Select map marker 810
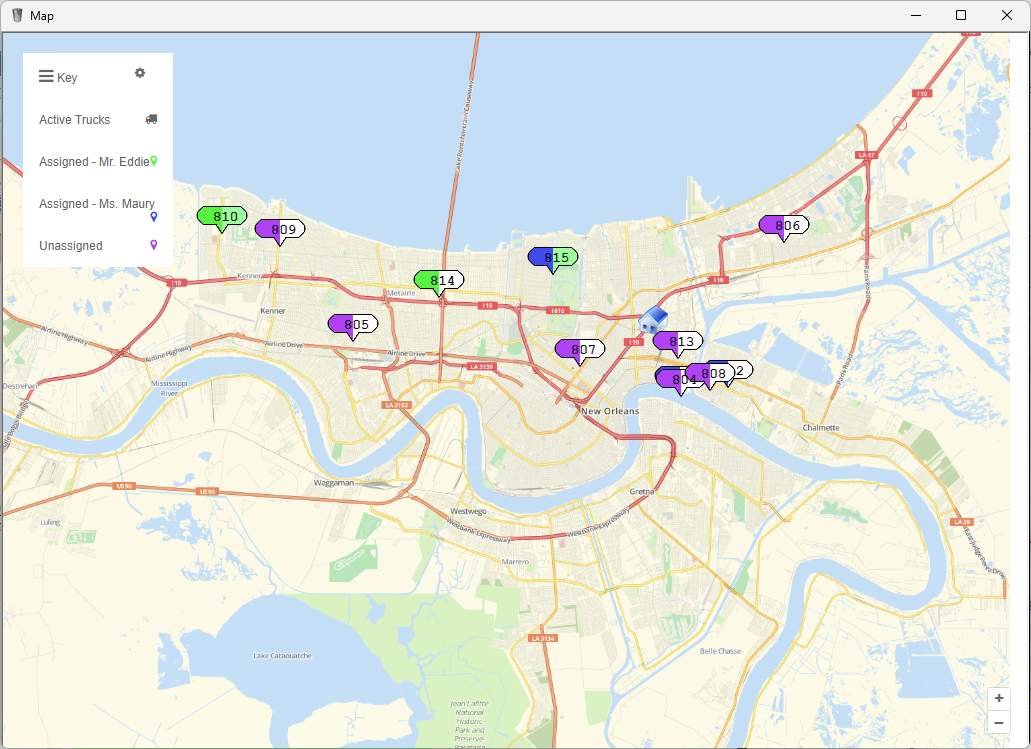 coord(222,216)
